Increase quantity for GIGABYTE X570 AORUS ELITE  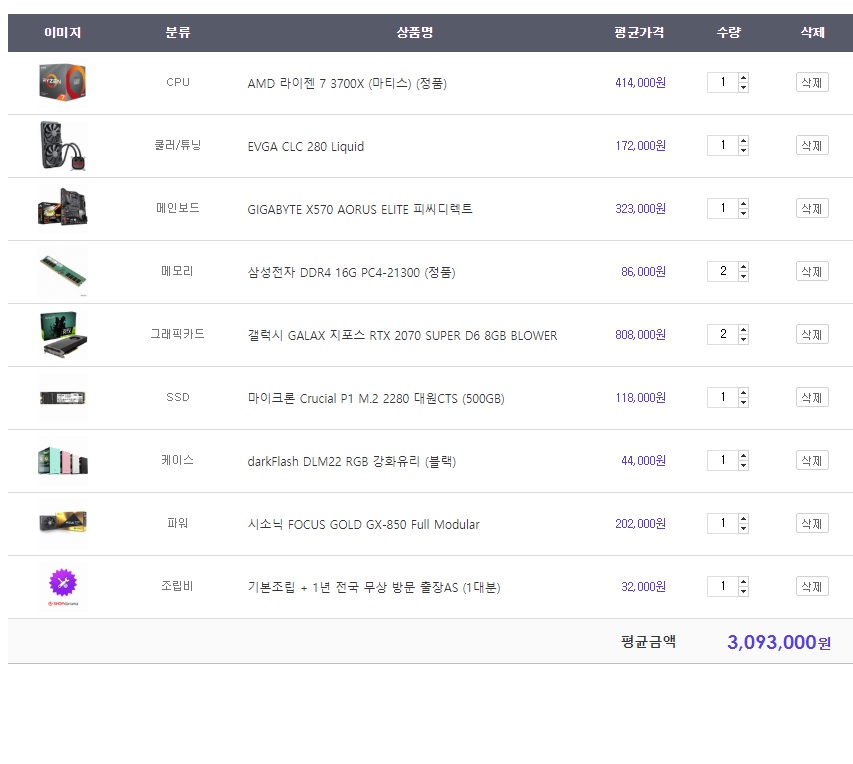[x=743, y=204]
